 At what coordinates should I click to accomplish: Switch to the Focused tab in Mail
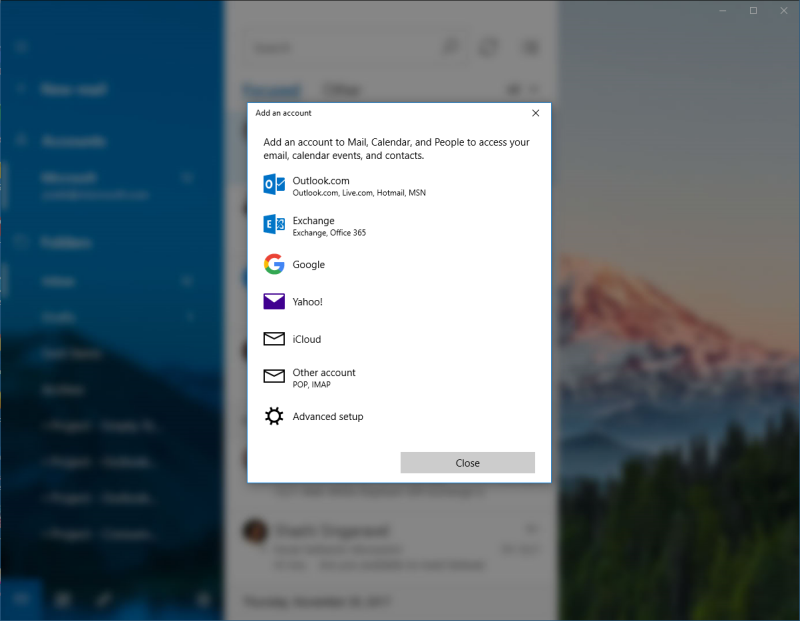tap(272, 90)
